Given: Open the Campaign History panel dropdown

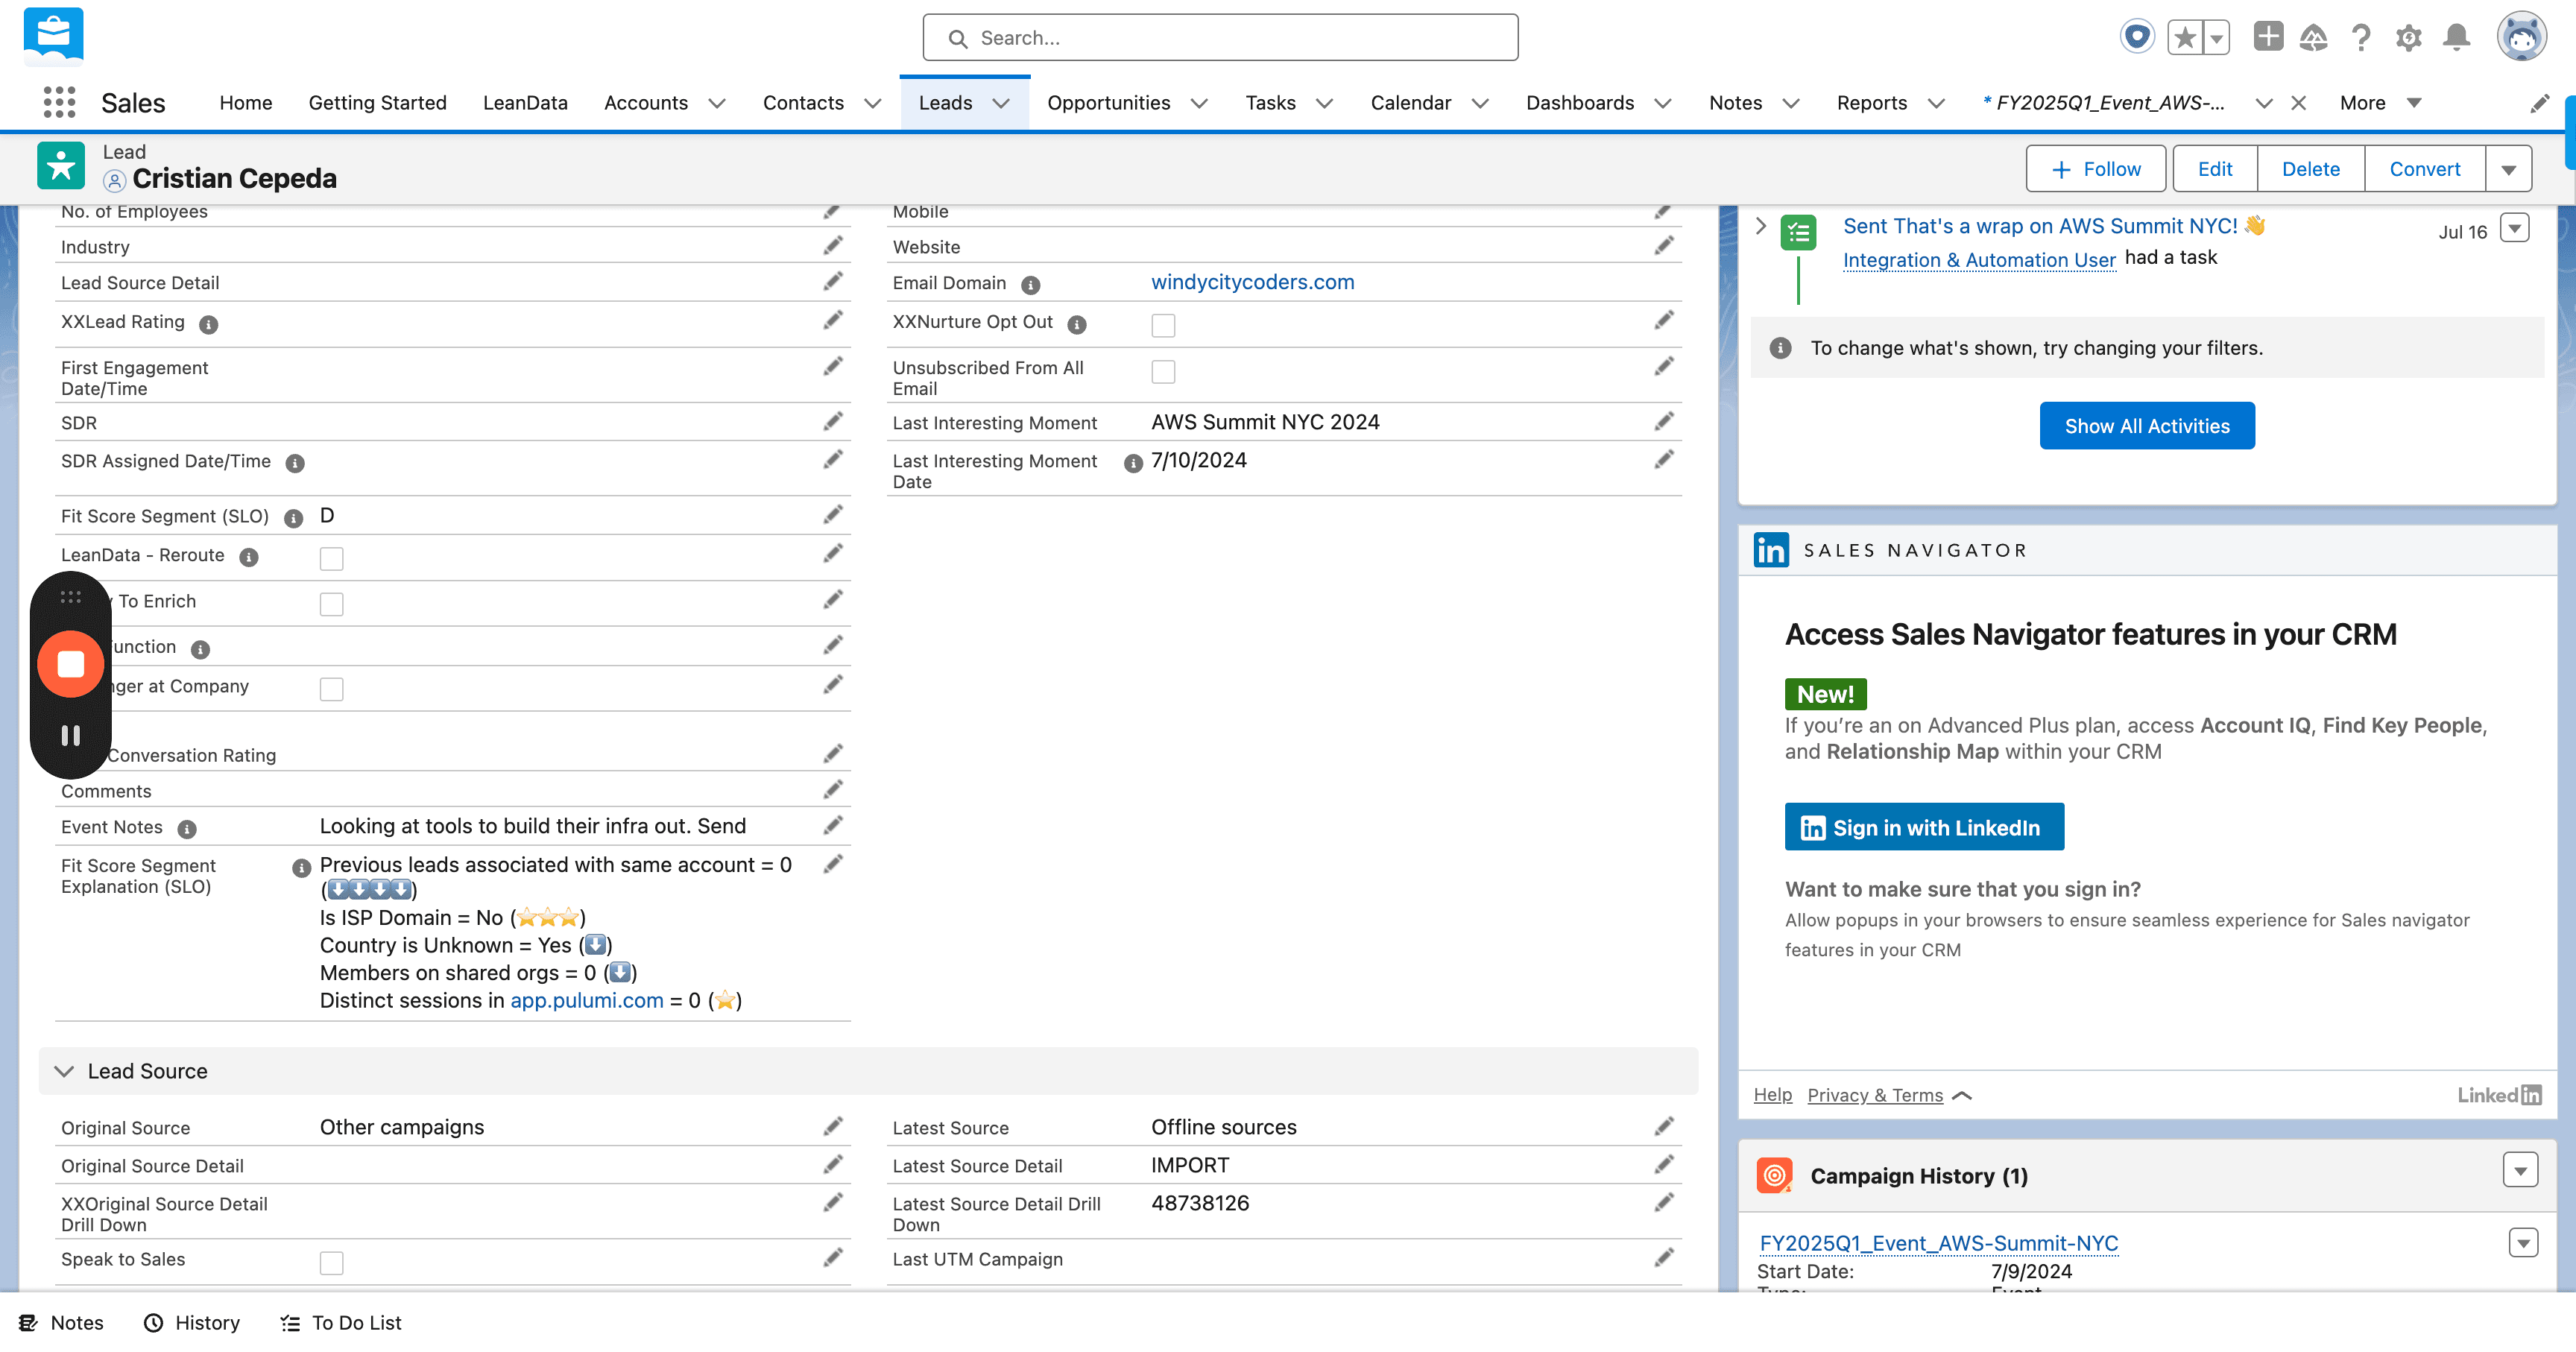Looking at the screenshot, I should tap(2520, 1170).
